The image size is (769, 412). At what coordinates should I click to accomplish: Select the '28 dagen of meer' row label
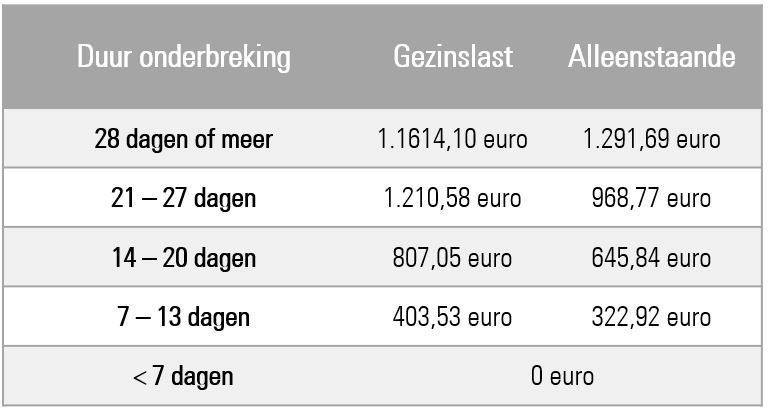tap(183, 139)
